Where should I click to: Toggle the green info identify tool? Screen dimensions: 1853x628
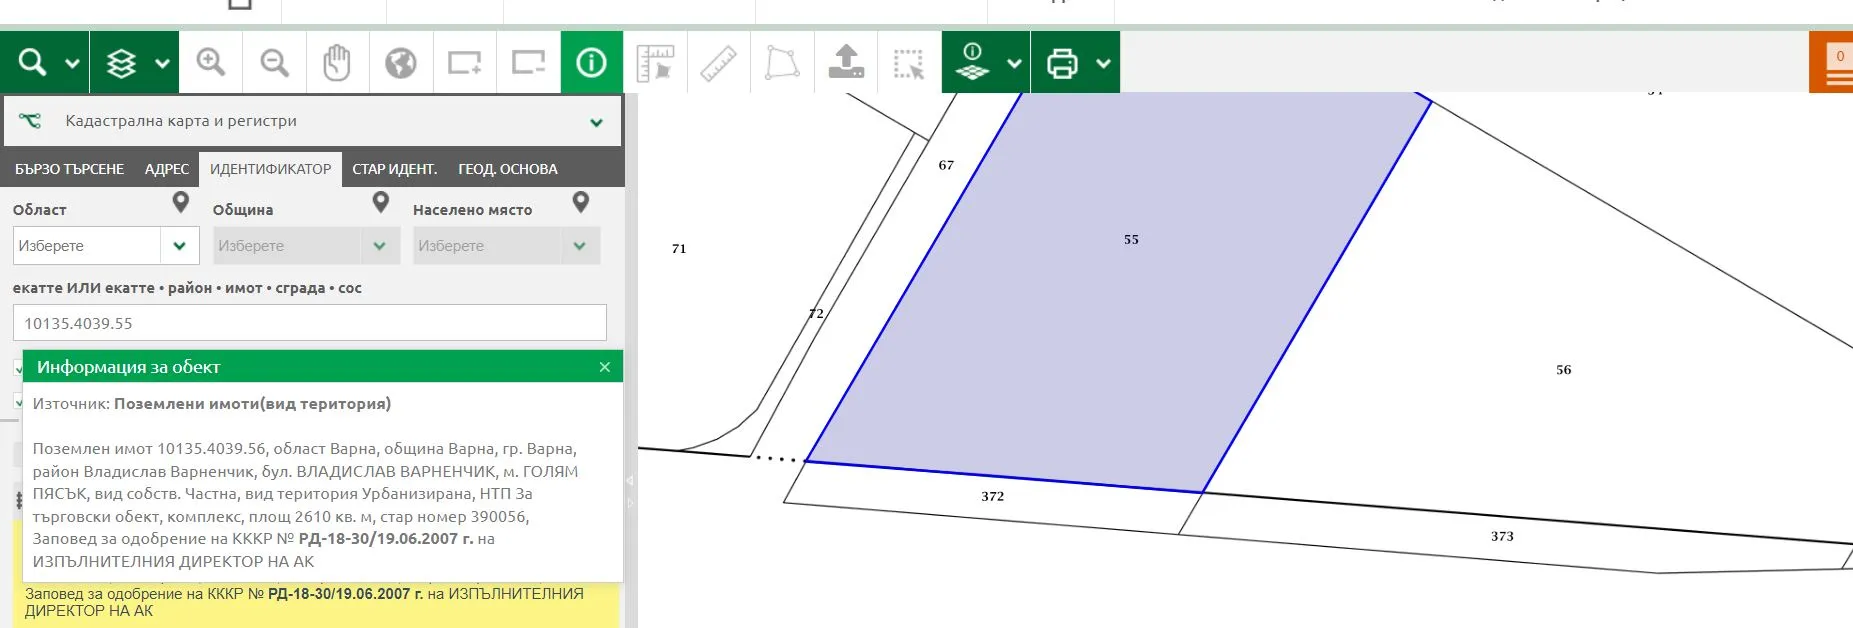pyautogui.click(x=591, y=63)
